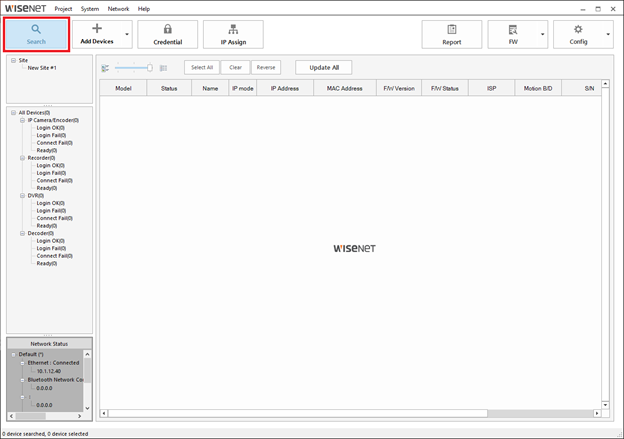Screen dimensions: 624x439
Task: Collapse the Decoder tree node
Action: [23, 233]
